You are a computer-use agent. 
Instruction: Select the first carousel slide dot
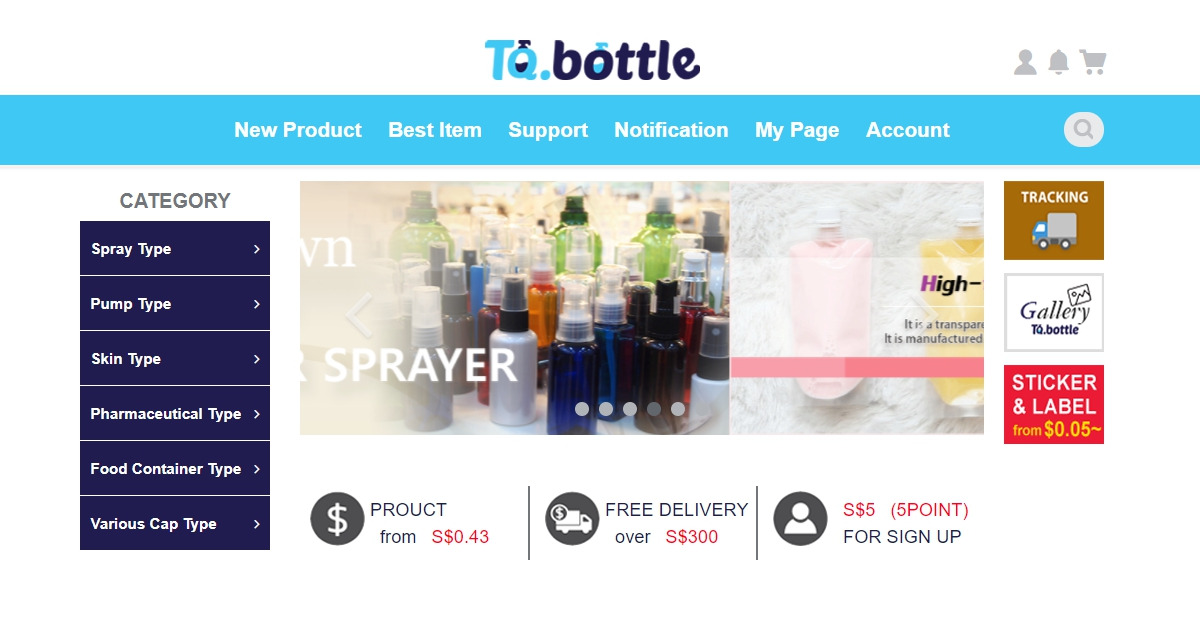[582, 409]
